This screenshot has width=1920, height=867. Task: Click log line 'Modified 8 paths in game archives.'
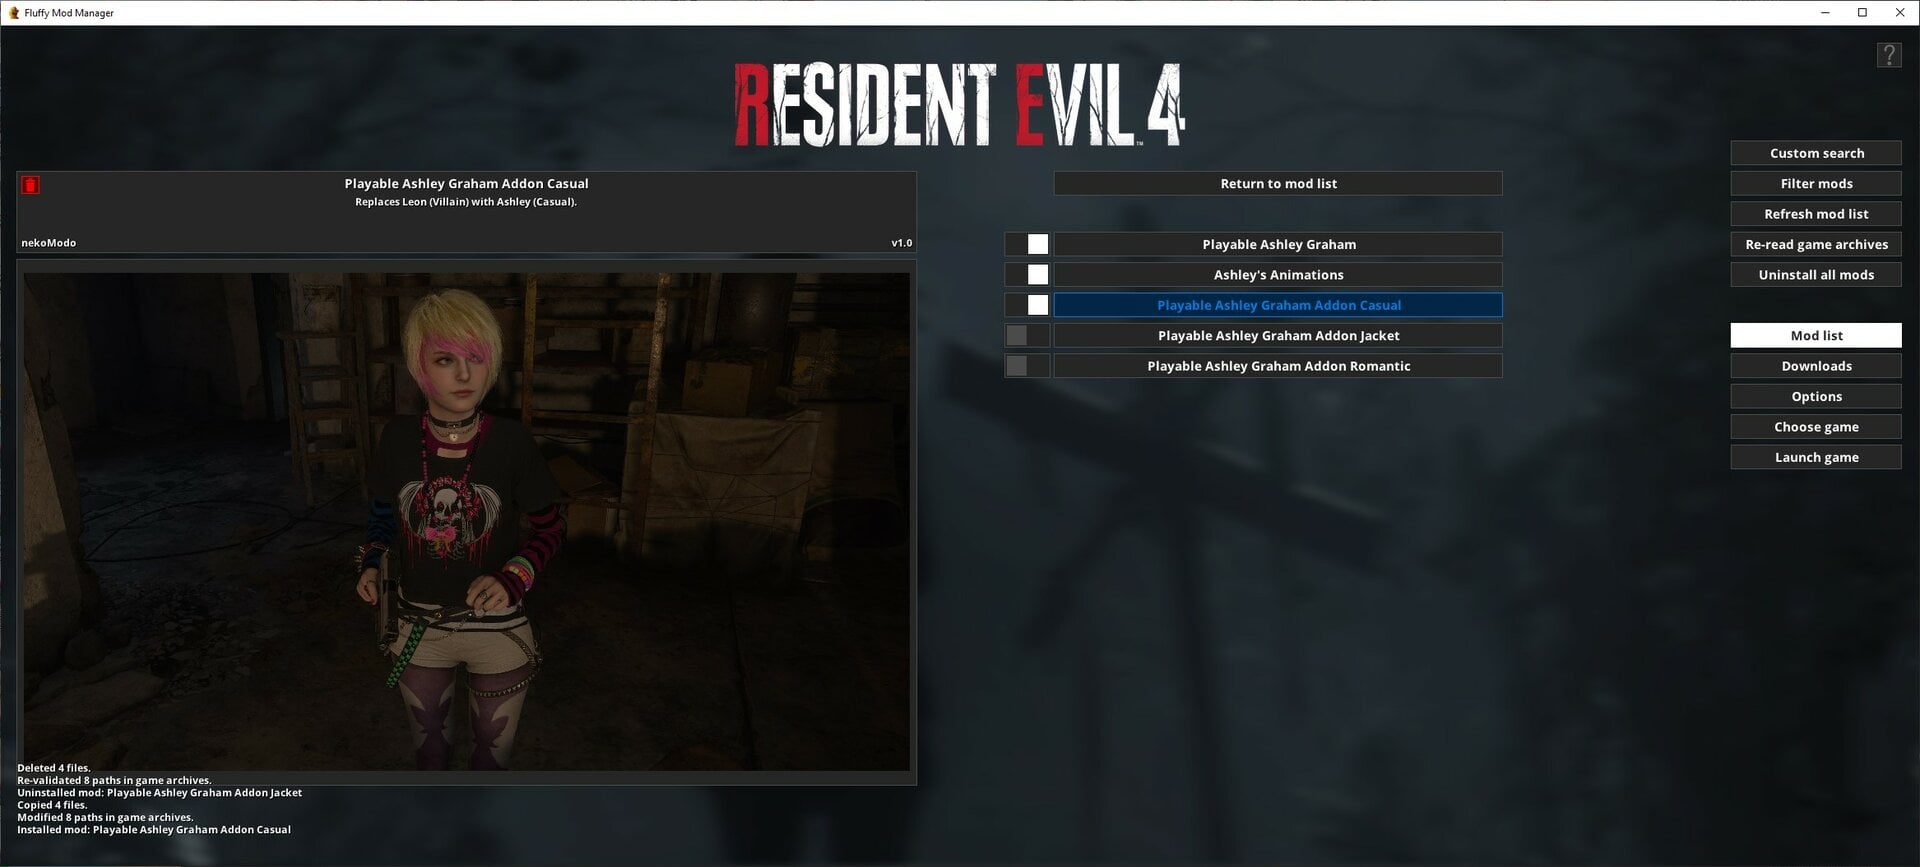pos(105,817)
